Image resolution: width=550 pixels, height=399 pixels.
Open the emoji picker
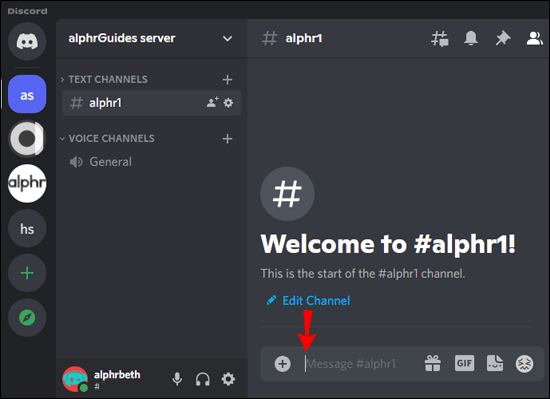524,364
